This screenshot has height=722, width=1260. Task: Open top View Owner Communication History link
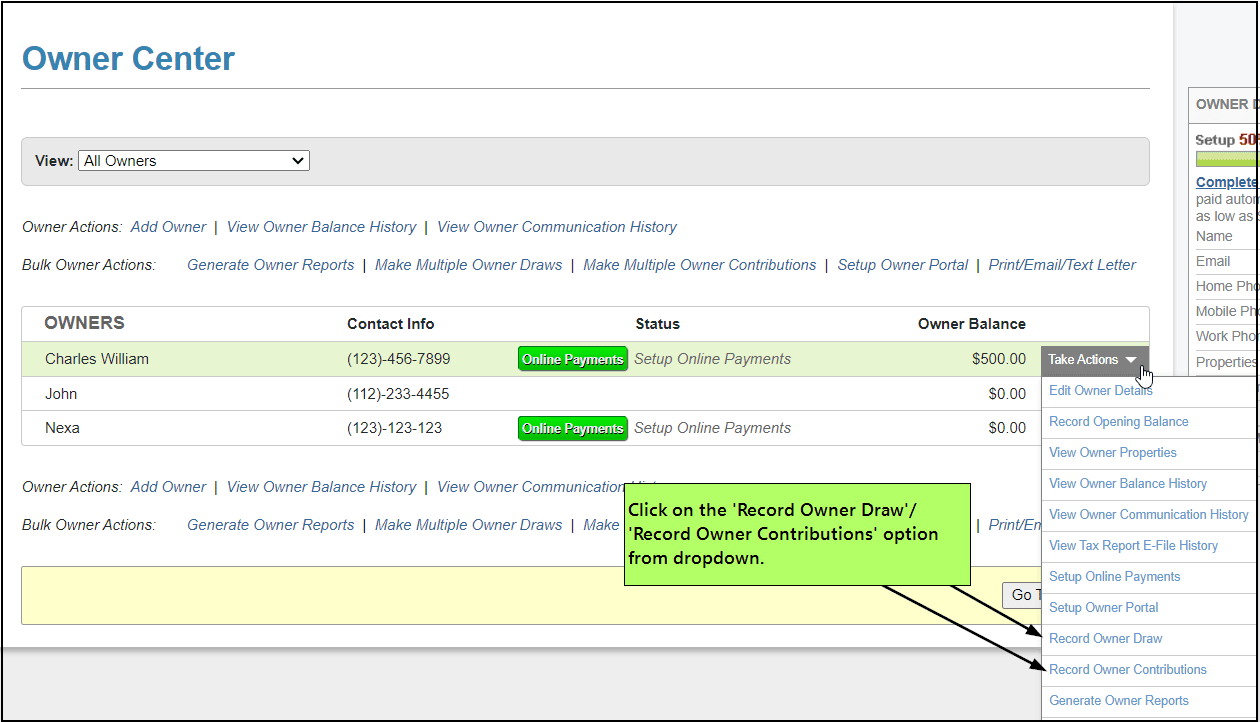[556, 227]
